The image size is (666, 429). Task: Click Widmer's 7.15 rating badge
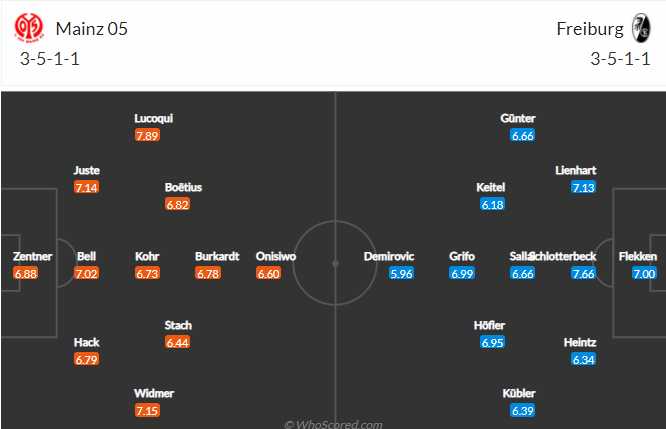point(147,411)
